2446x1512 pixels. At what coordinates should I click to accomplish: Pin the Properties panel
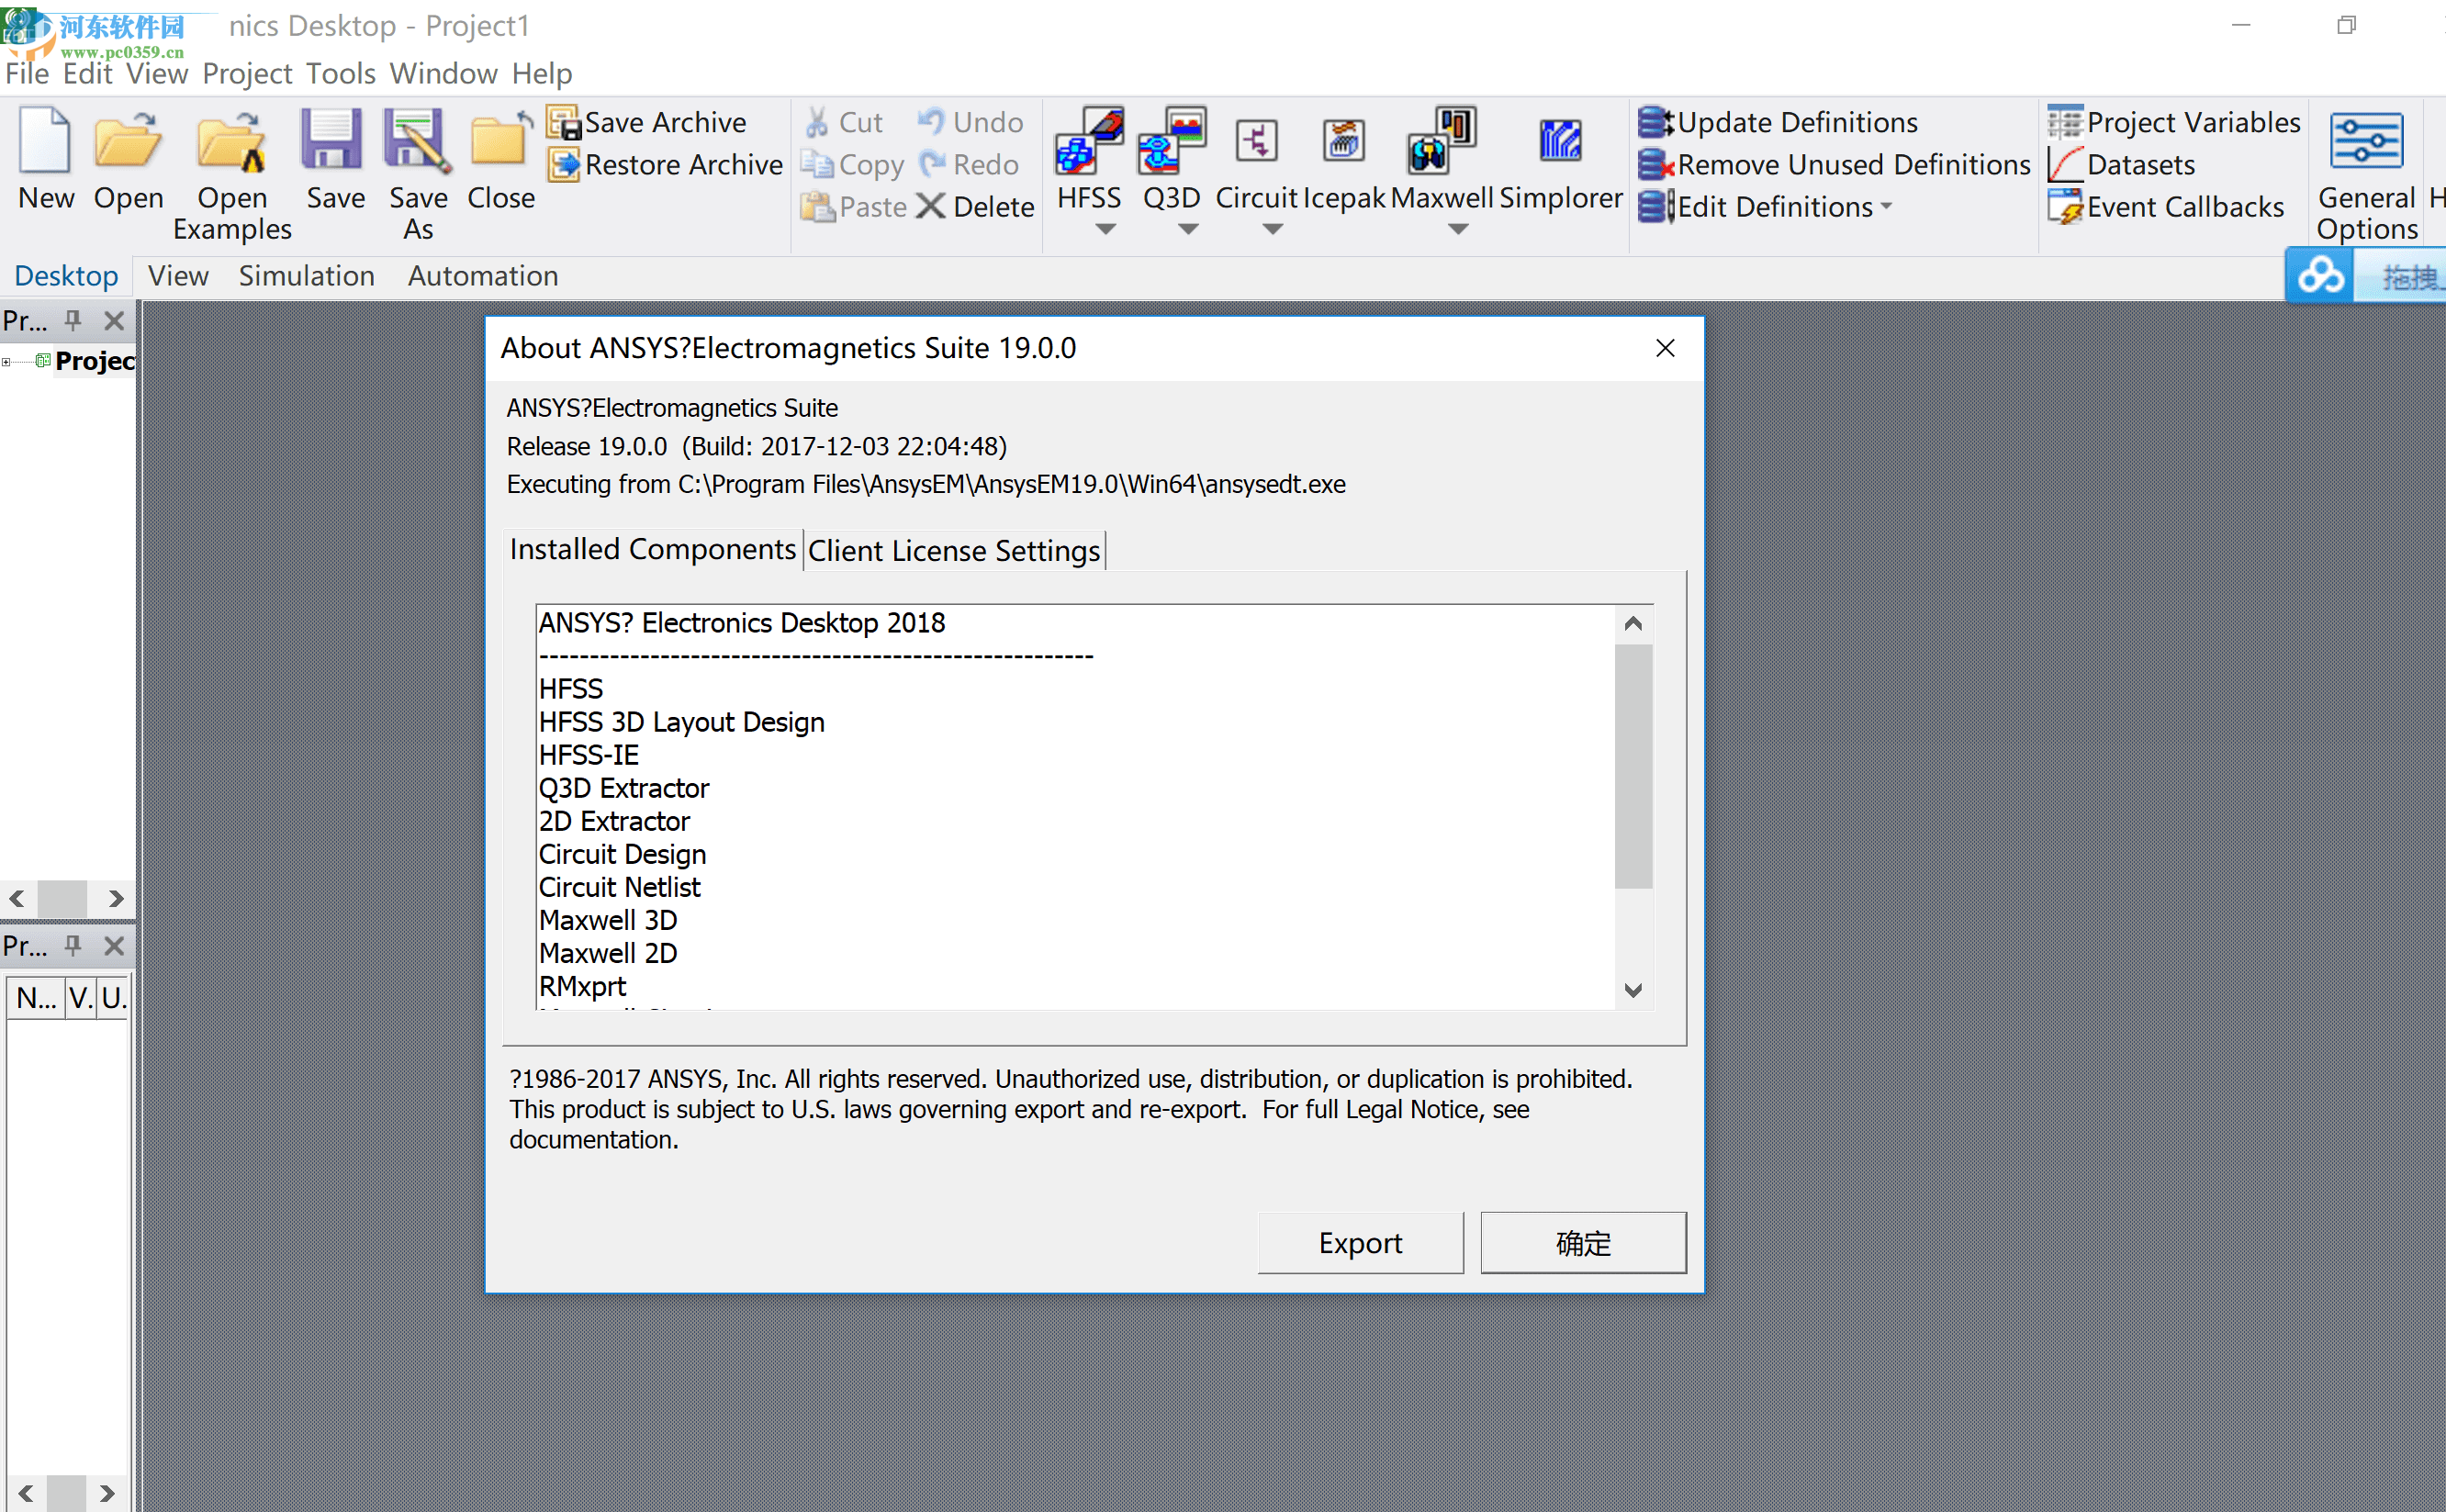point(71,946)
